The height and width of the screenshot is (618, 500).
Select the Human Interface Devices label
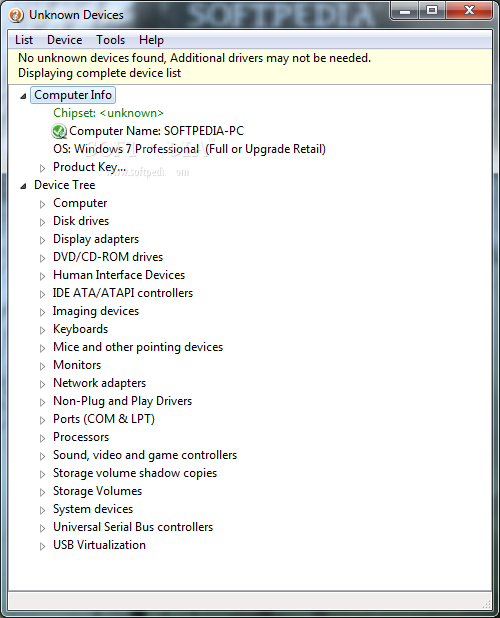(x=119, y=275)
